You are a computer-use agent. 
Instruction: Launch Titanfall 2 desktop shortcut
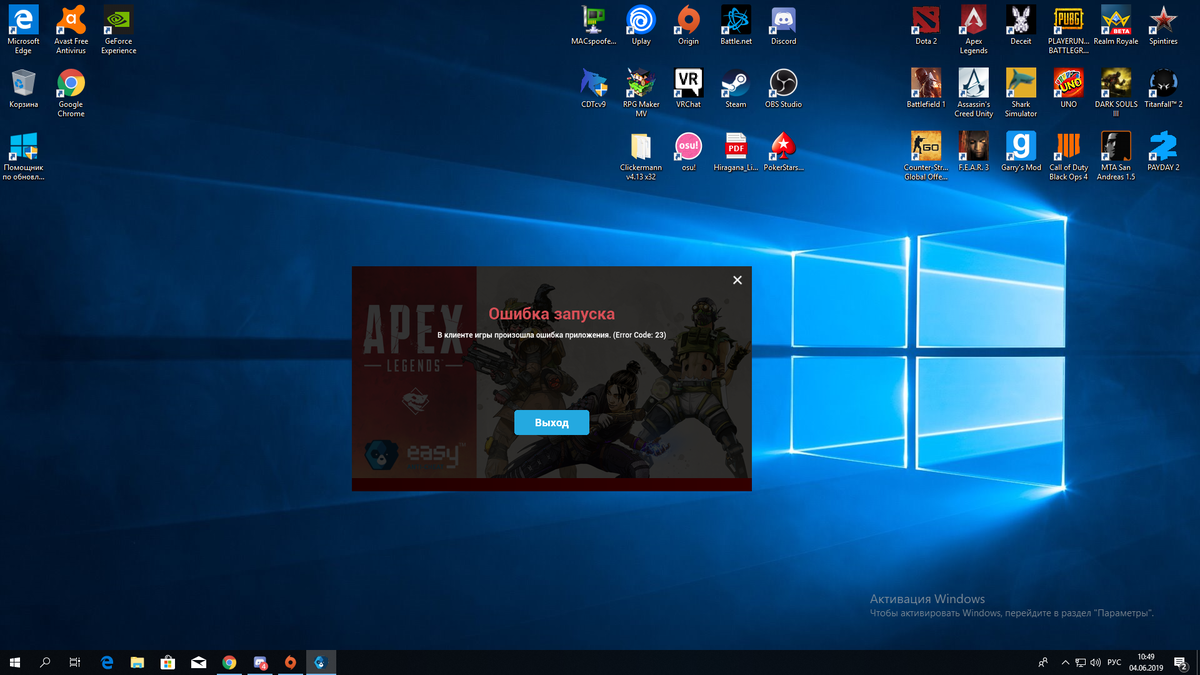pyautogui.click(x=1163, y=88)
